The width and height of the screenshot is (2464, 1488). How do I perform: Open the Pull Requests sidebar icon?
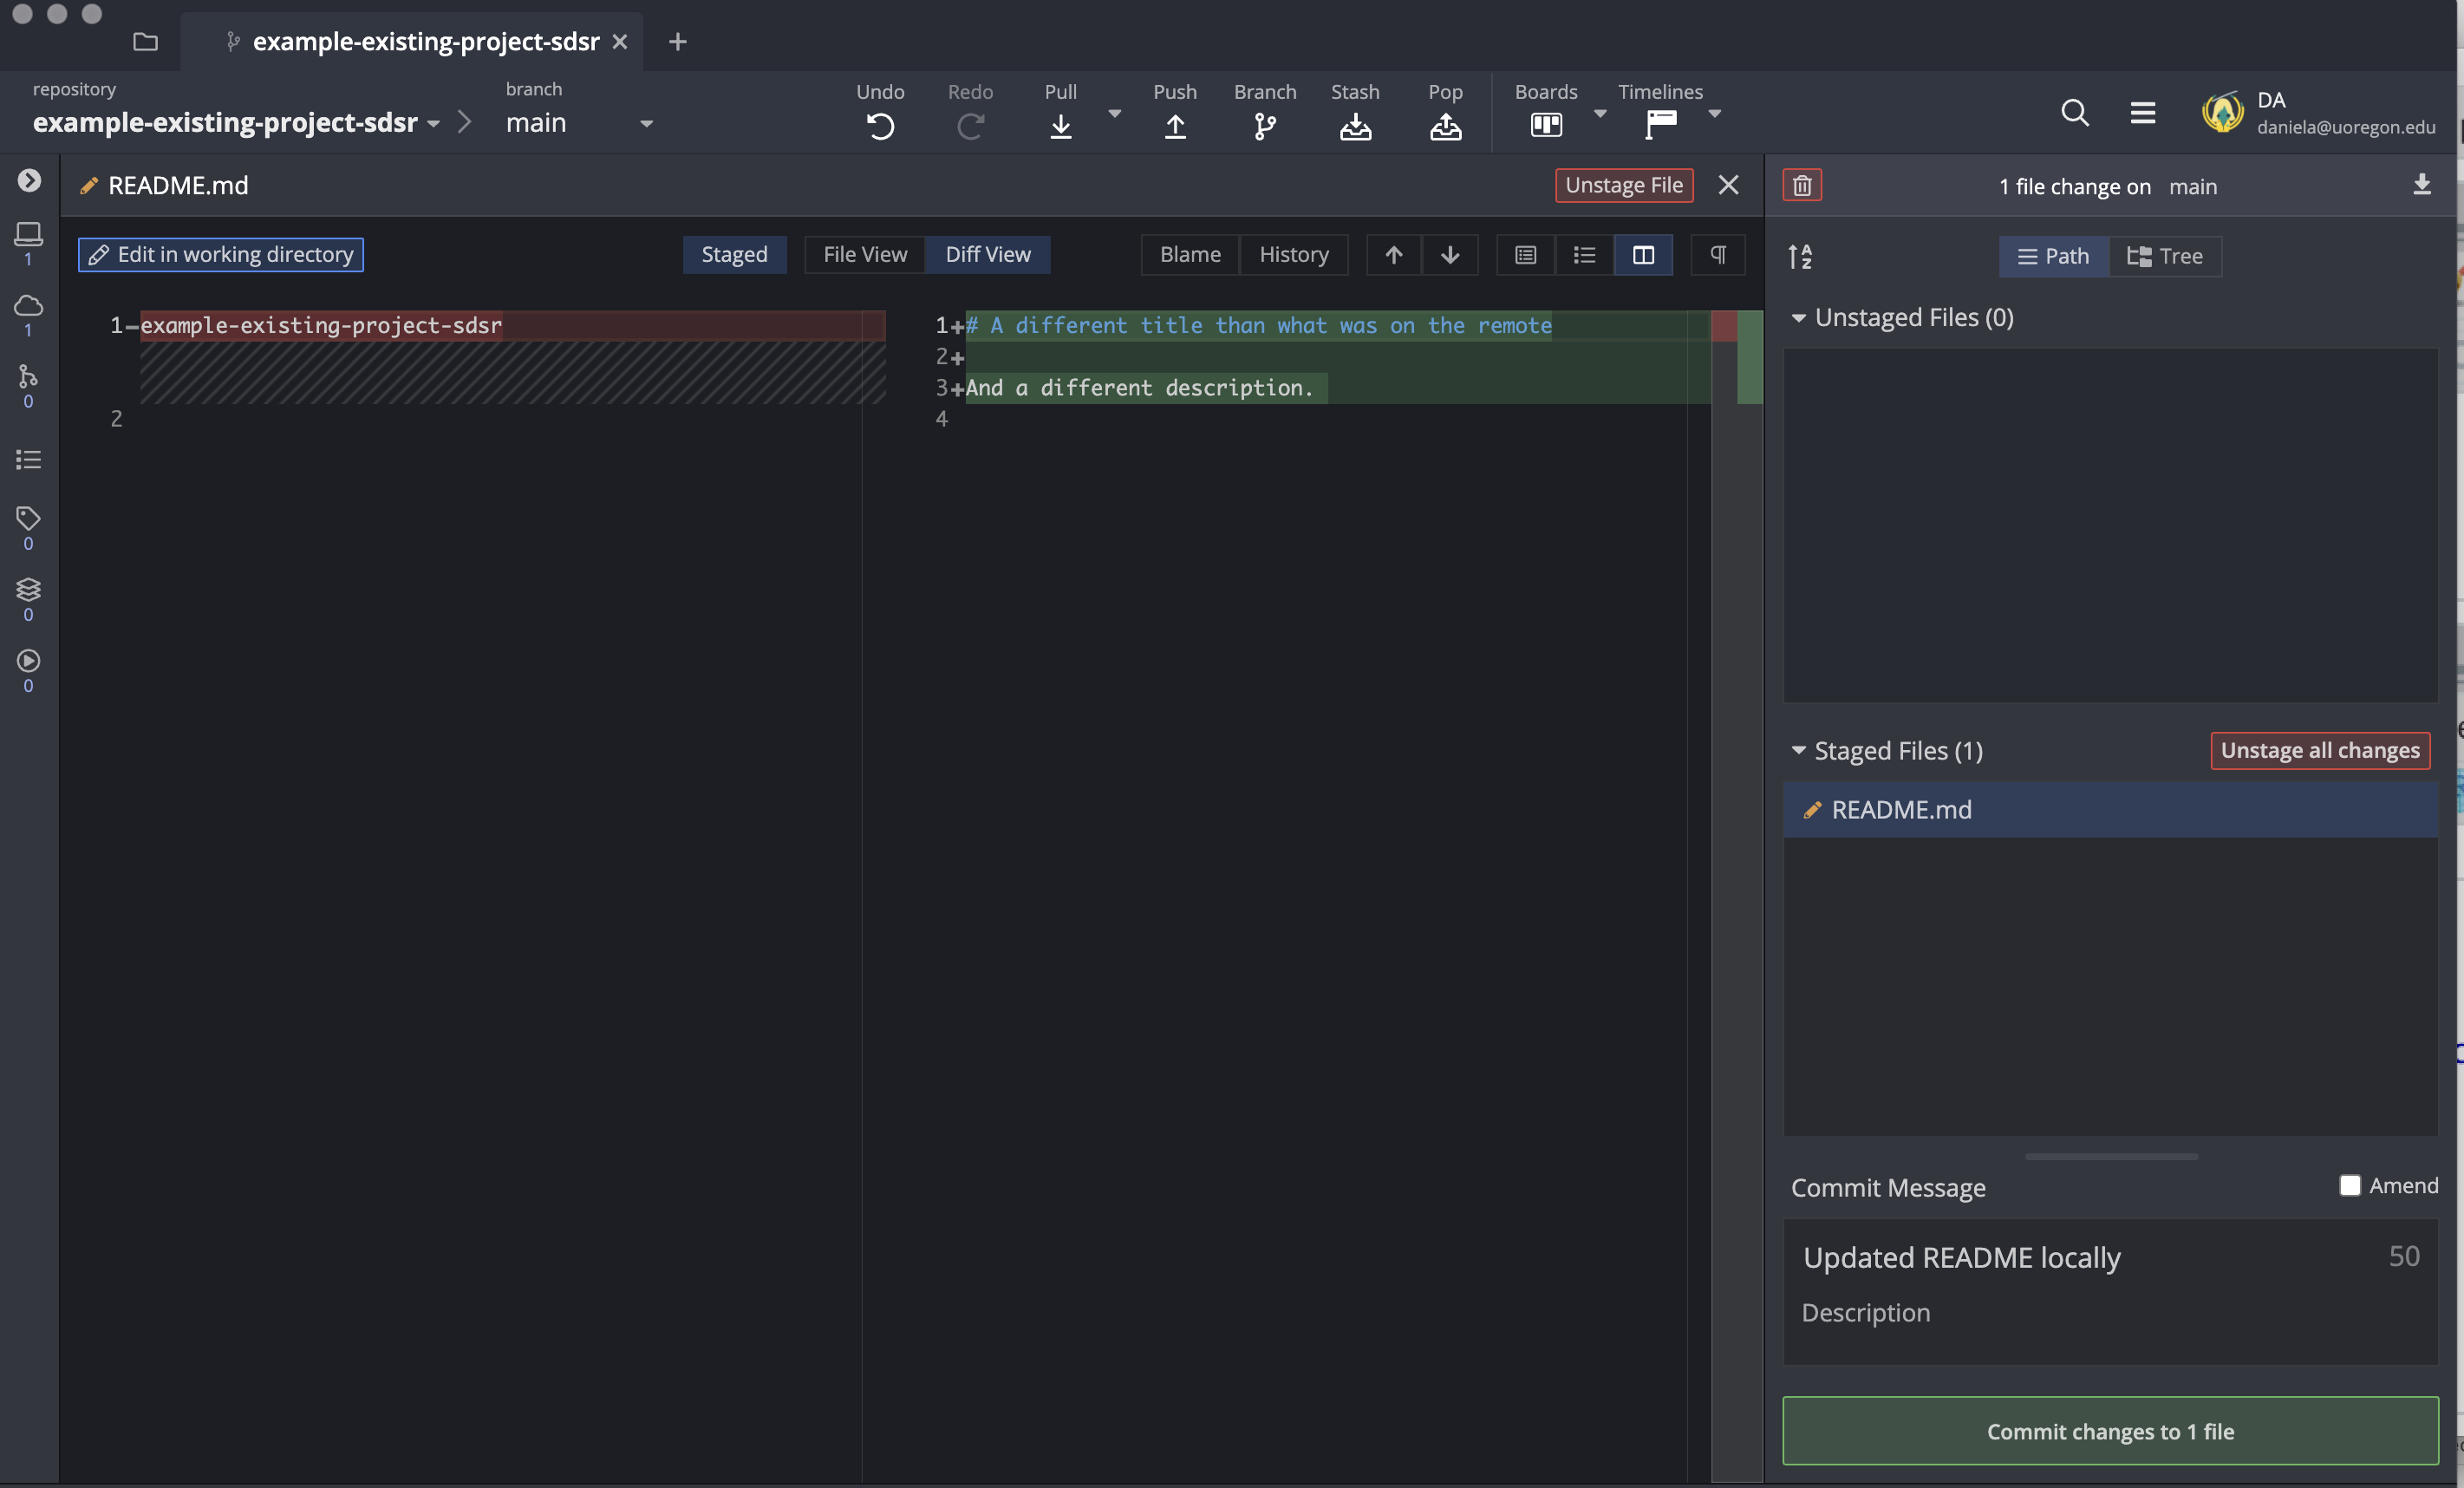coord(28,376)
